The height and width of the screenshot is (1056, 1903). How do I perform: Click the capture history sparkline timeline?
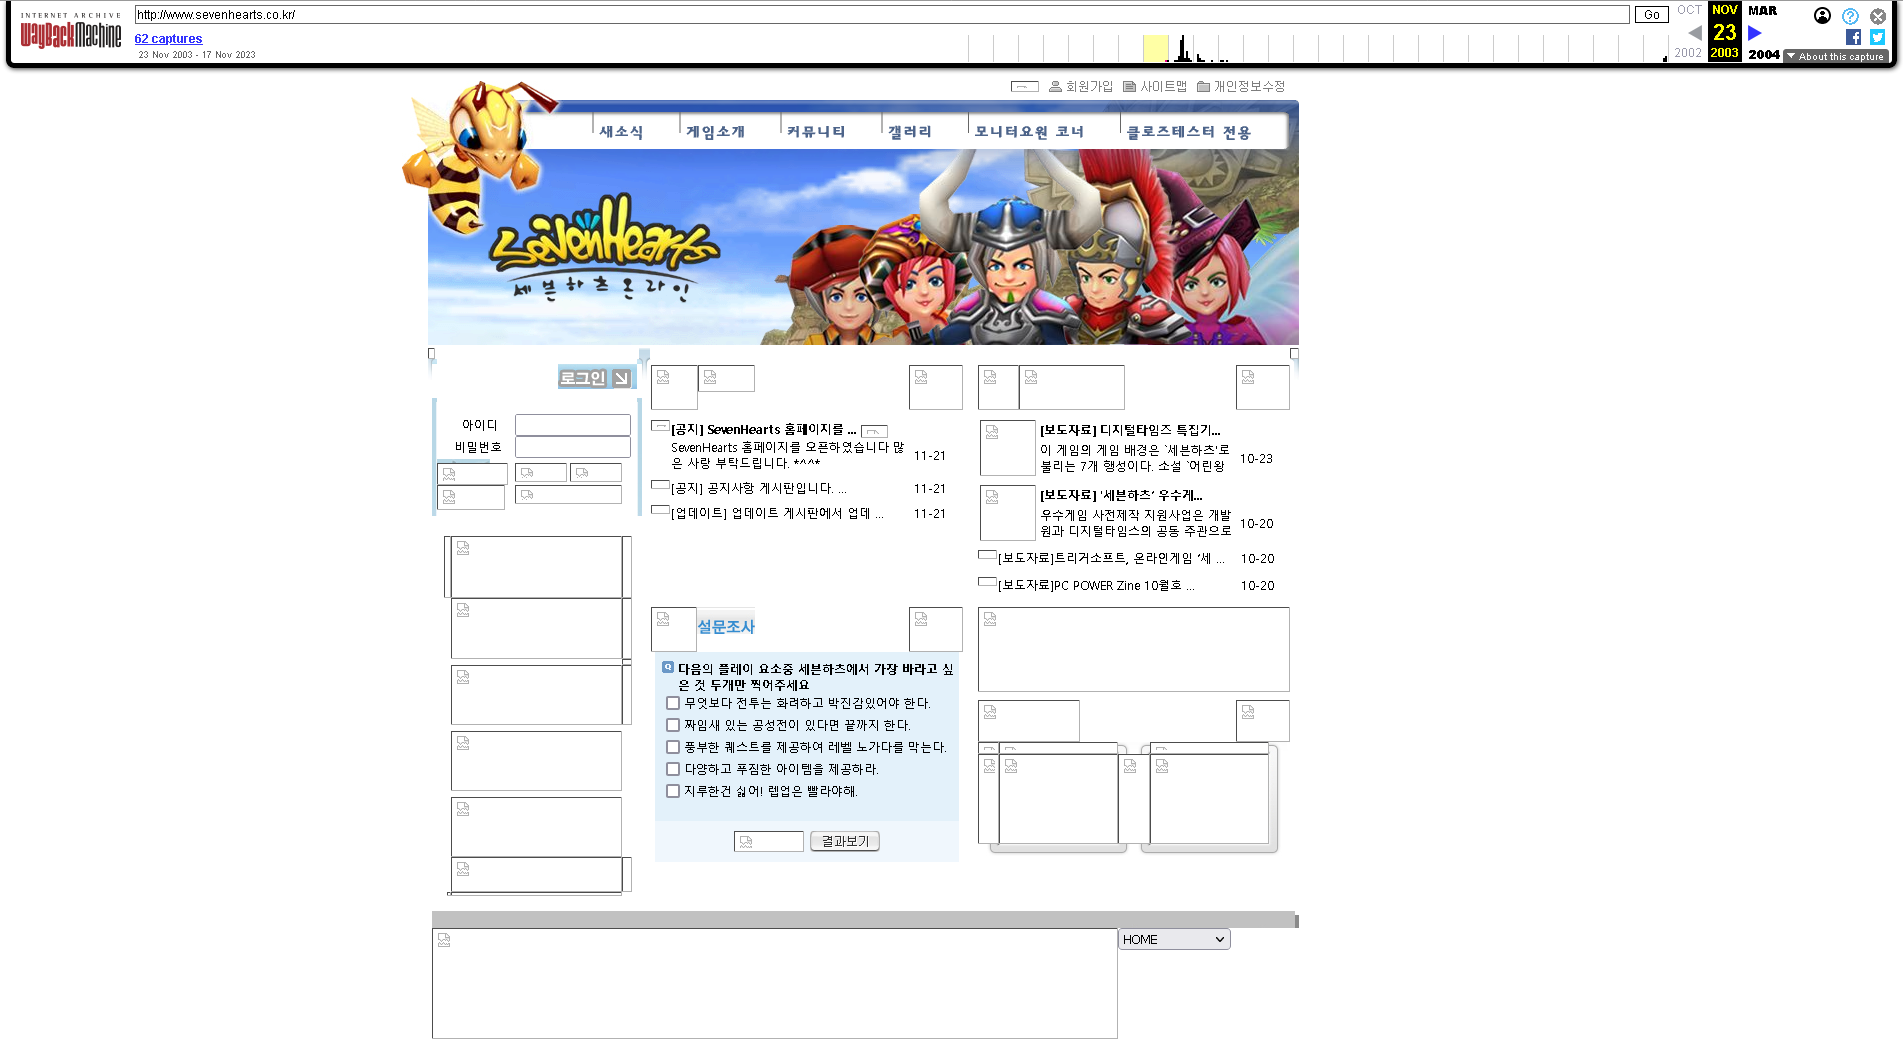tap(1318, 48)
